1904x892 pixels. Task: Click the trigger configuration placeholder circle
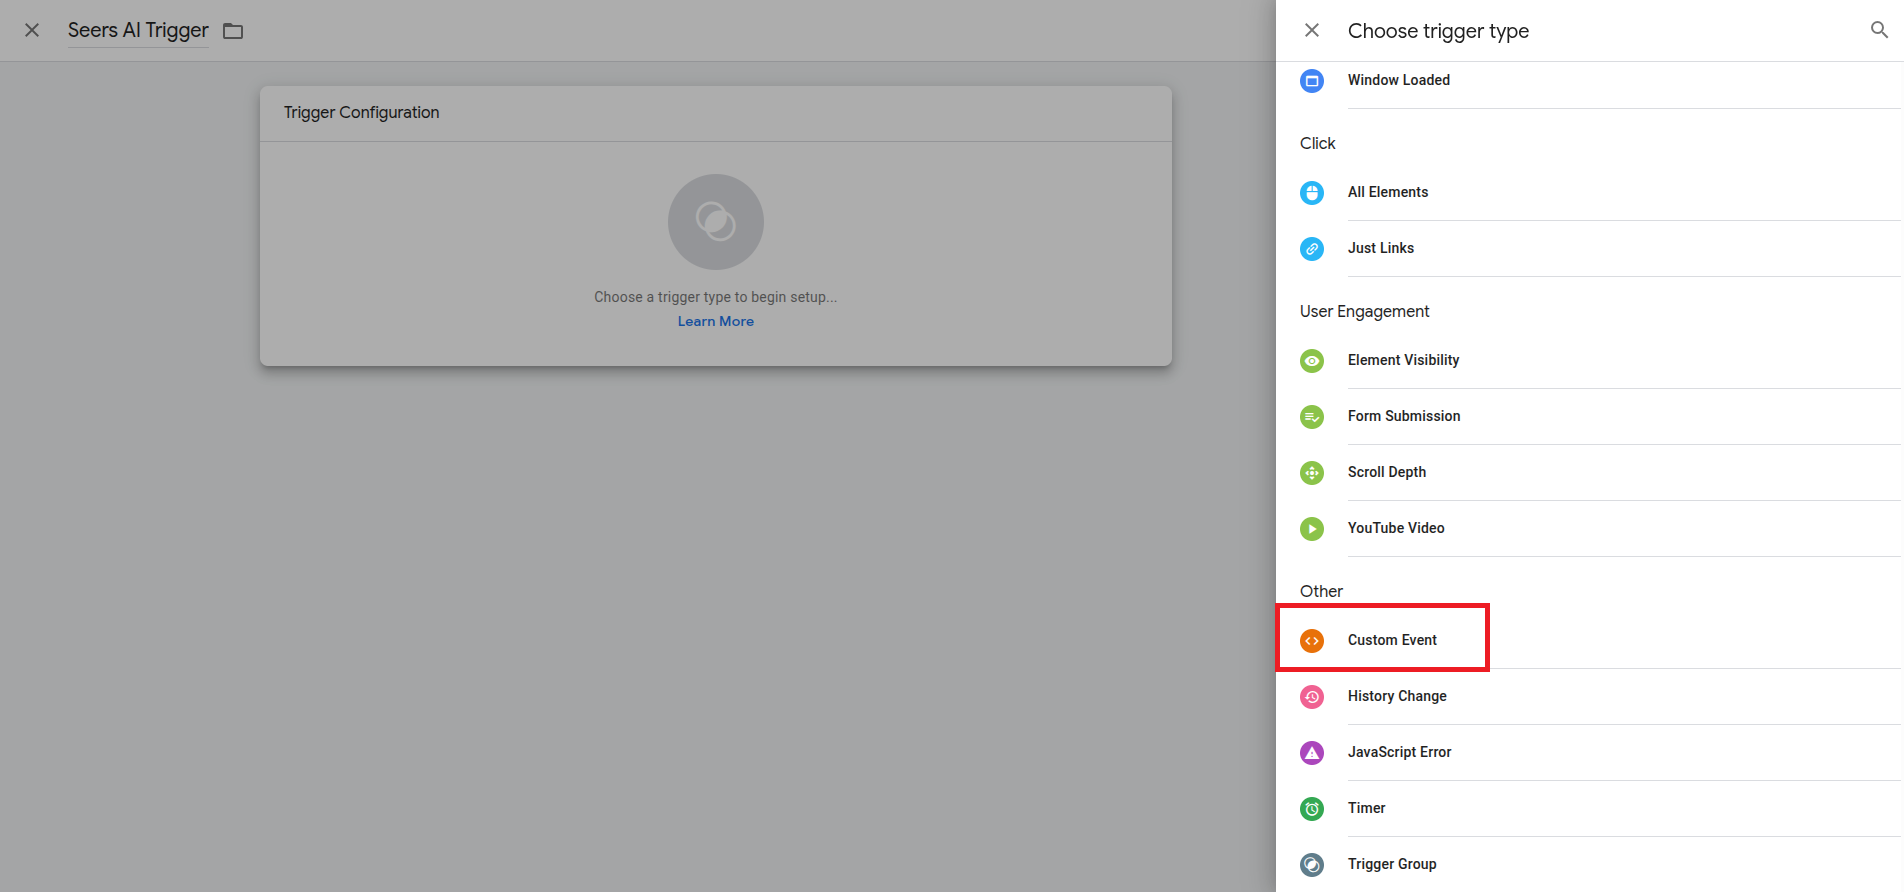click(715, 222)
